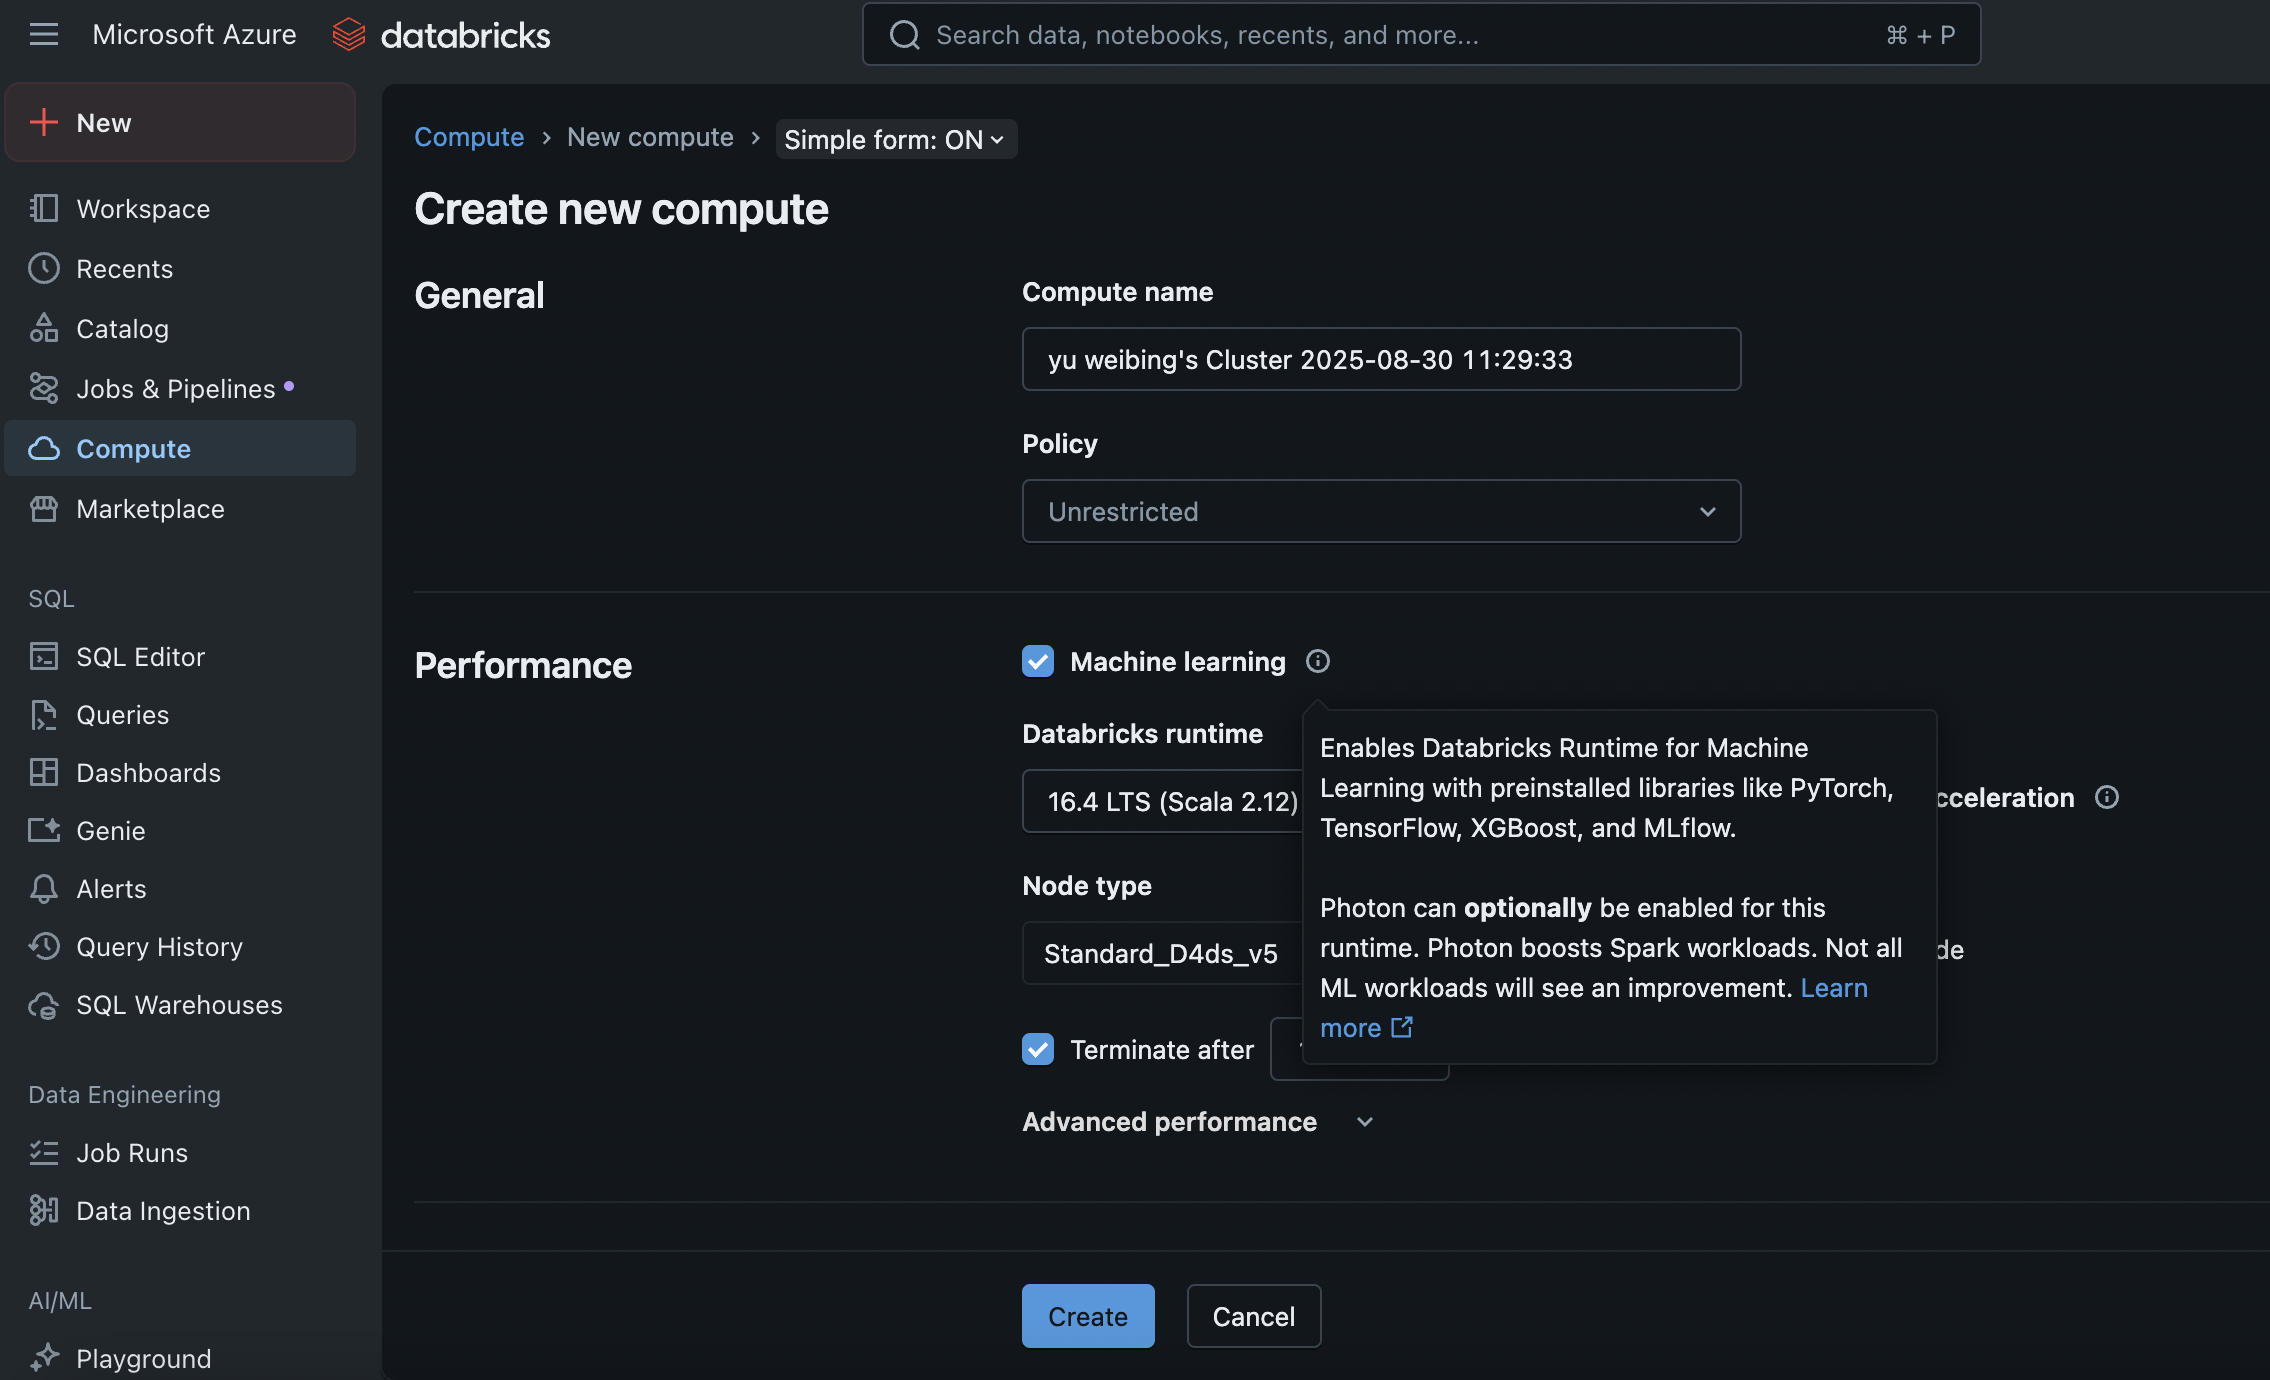This screenshot has height=1380, width=2270.
Task: Click the New compute breadcrumb
Action: click(x=650, y=137)
